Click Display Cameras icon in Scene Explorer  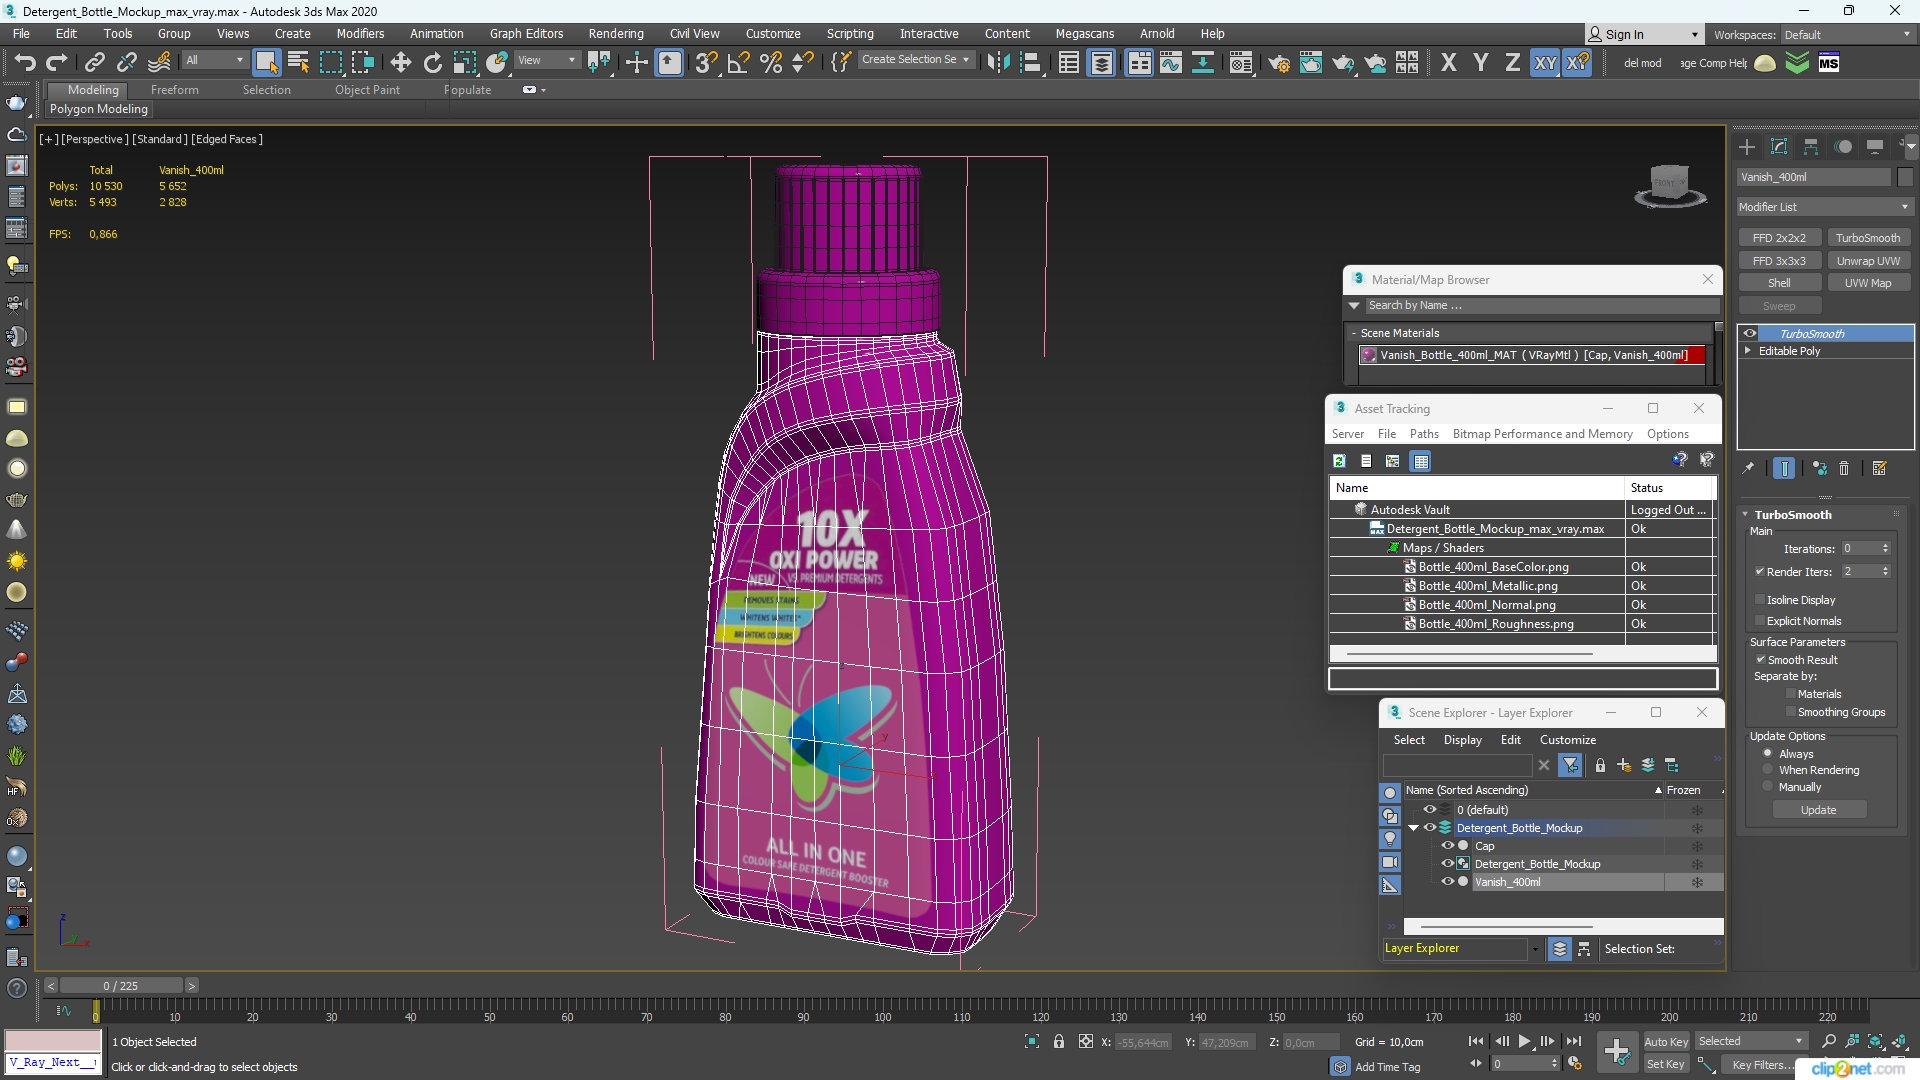pos(1390,862)
